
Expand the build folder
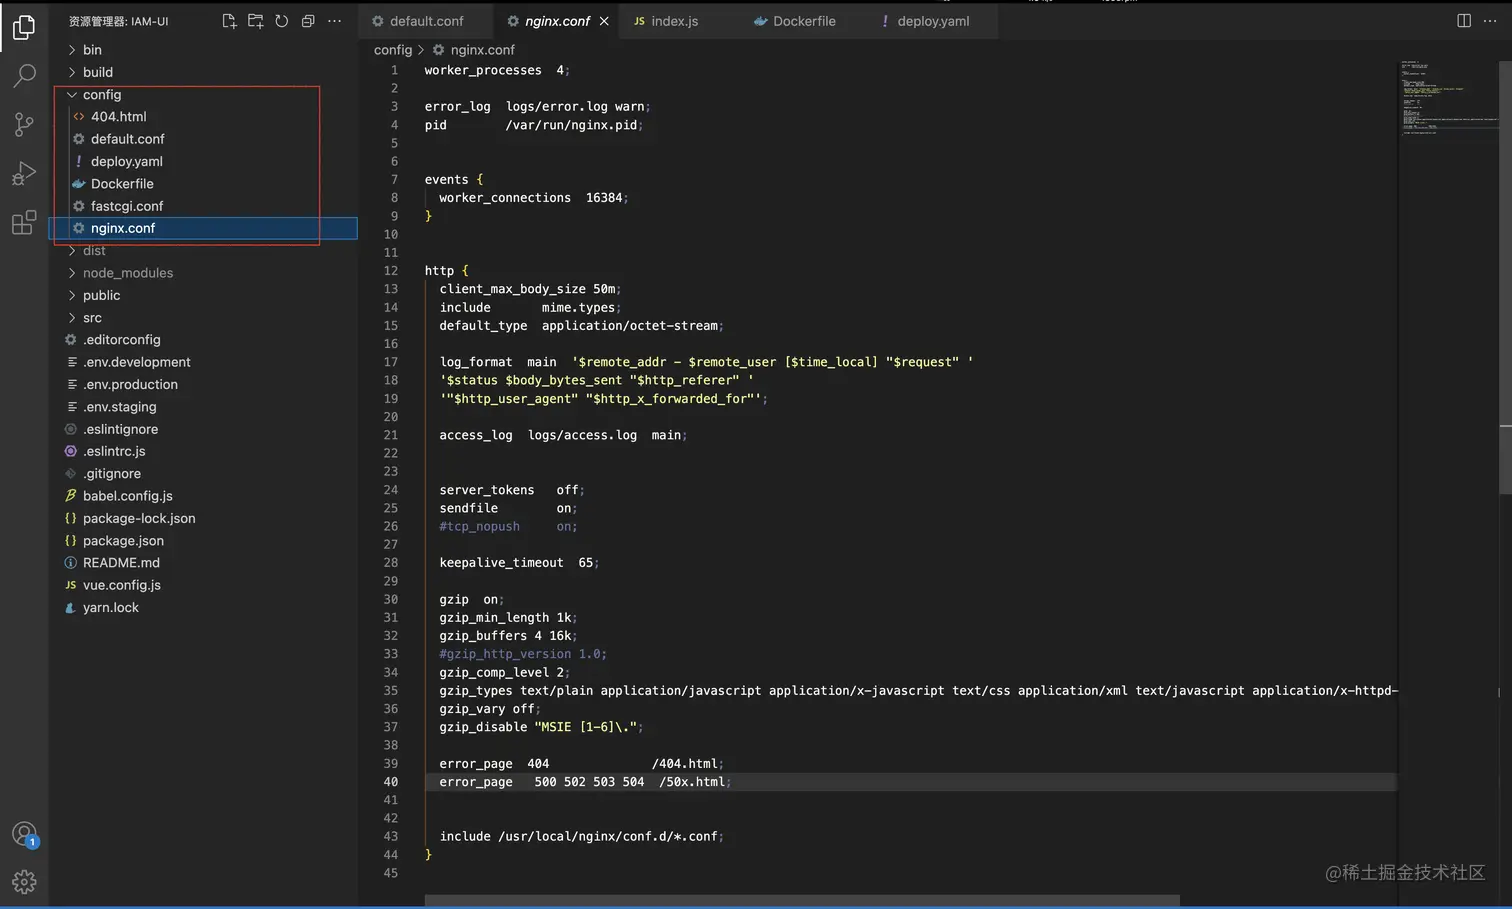click(x=203, y=72)
